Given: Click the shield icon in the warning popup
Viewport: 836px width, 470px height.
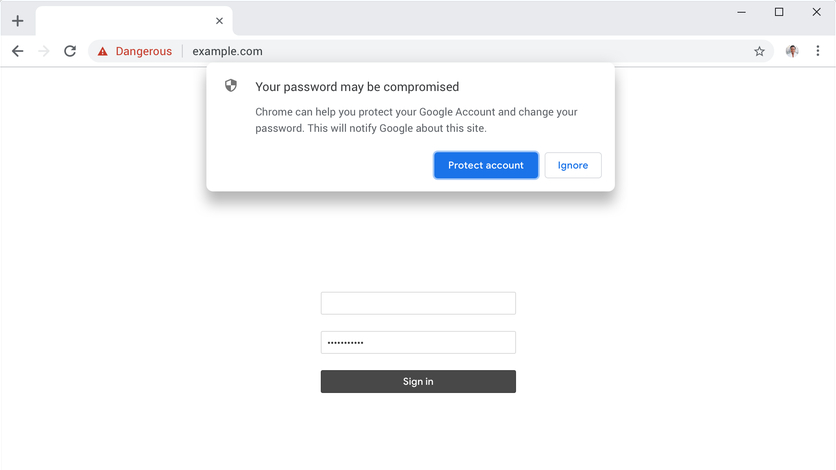Looking at the screenshot, I should click(x=231, y=86).
